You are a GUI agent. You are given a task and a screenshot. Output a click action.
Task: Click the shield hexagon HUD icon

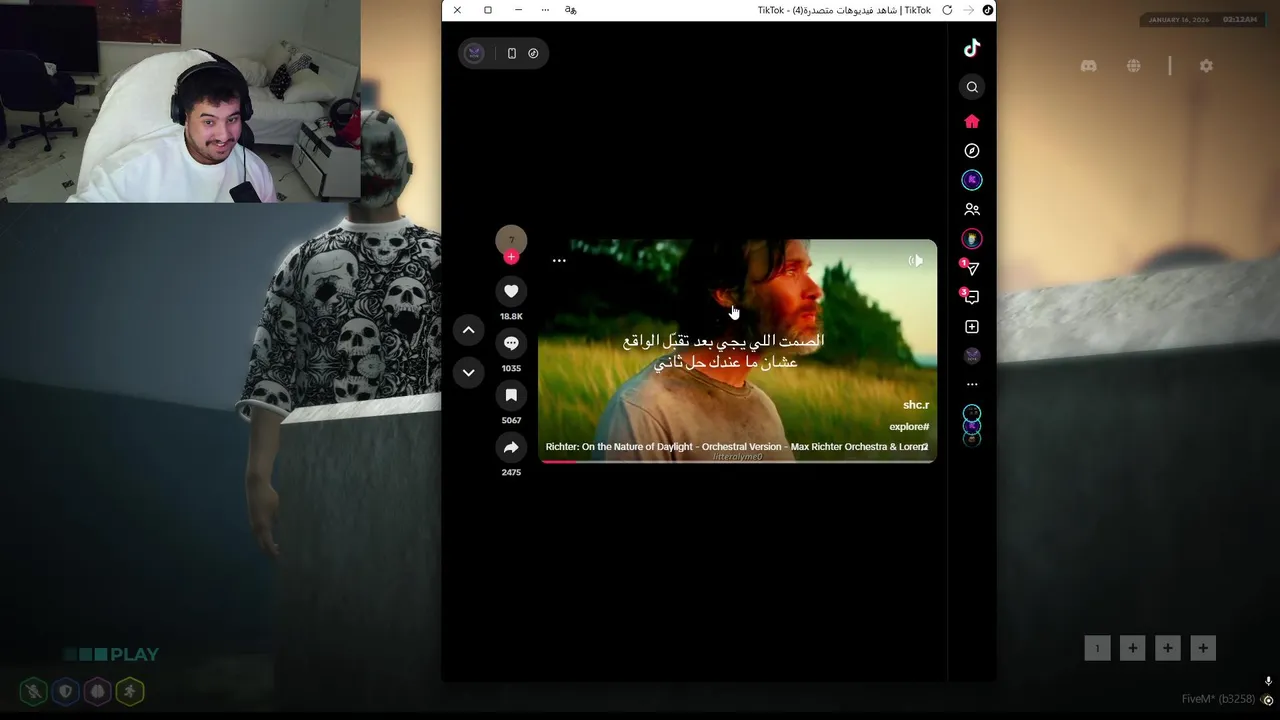point(65,691)
